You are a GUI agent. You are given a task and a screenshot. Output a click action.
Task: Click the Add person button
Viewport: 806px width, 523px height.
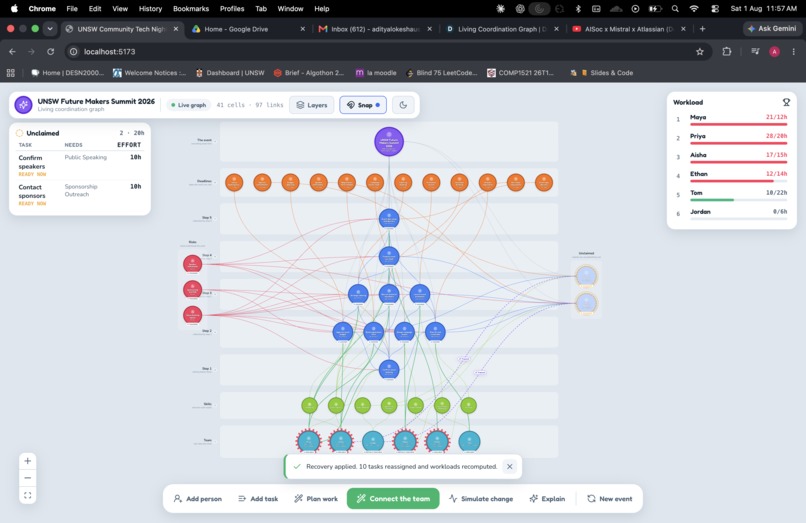point(197,498)
